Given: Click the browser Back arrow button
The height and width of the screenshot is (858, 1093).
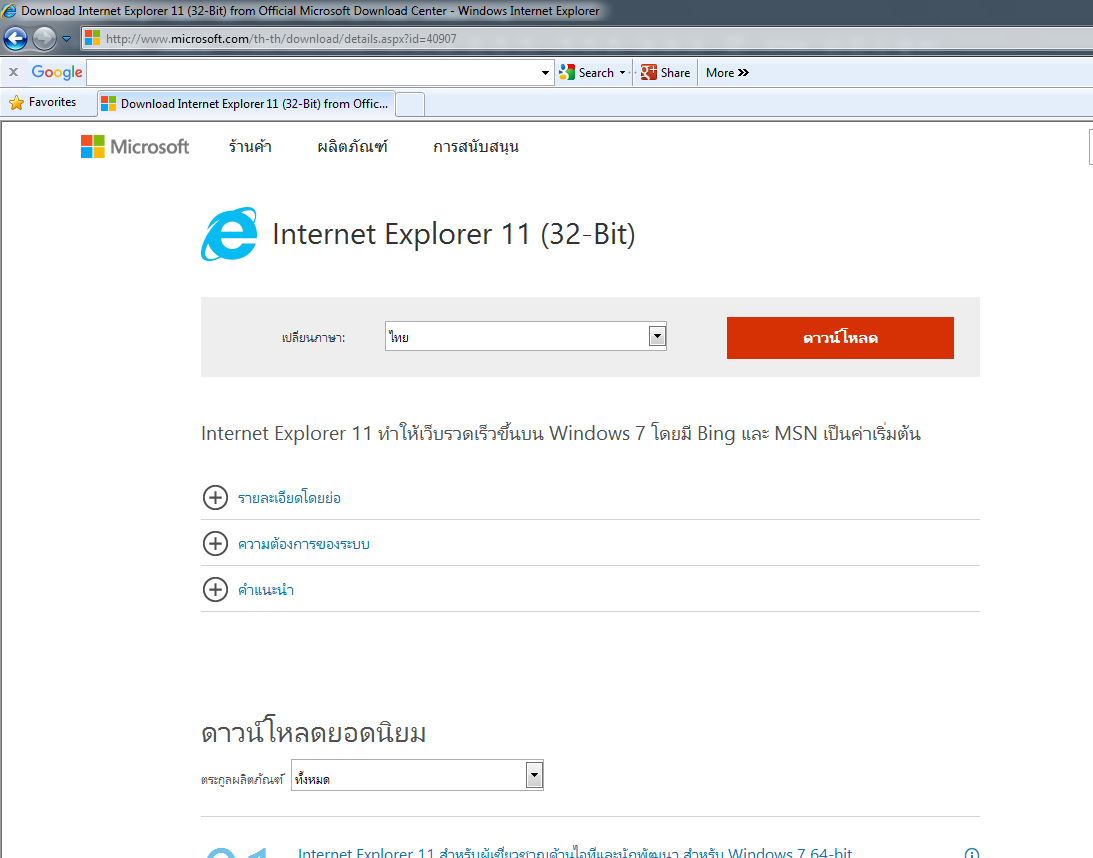Looking at the screenshot, I should (x=15, y=38).
